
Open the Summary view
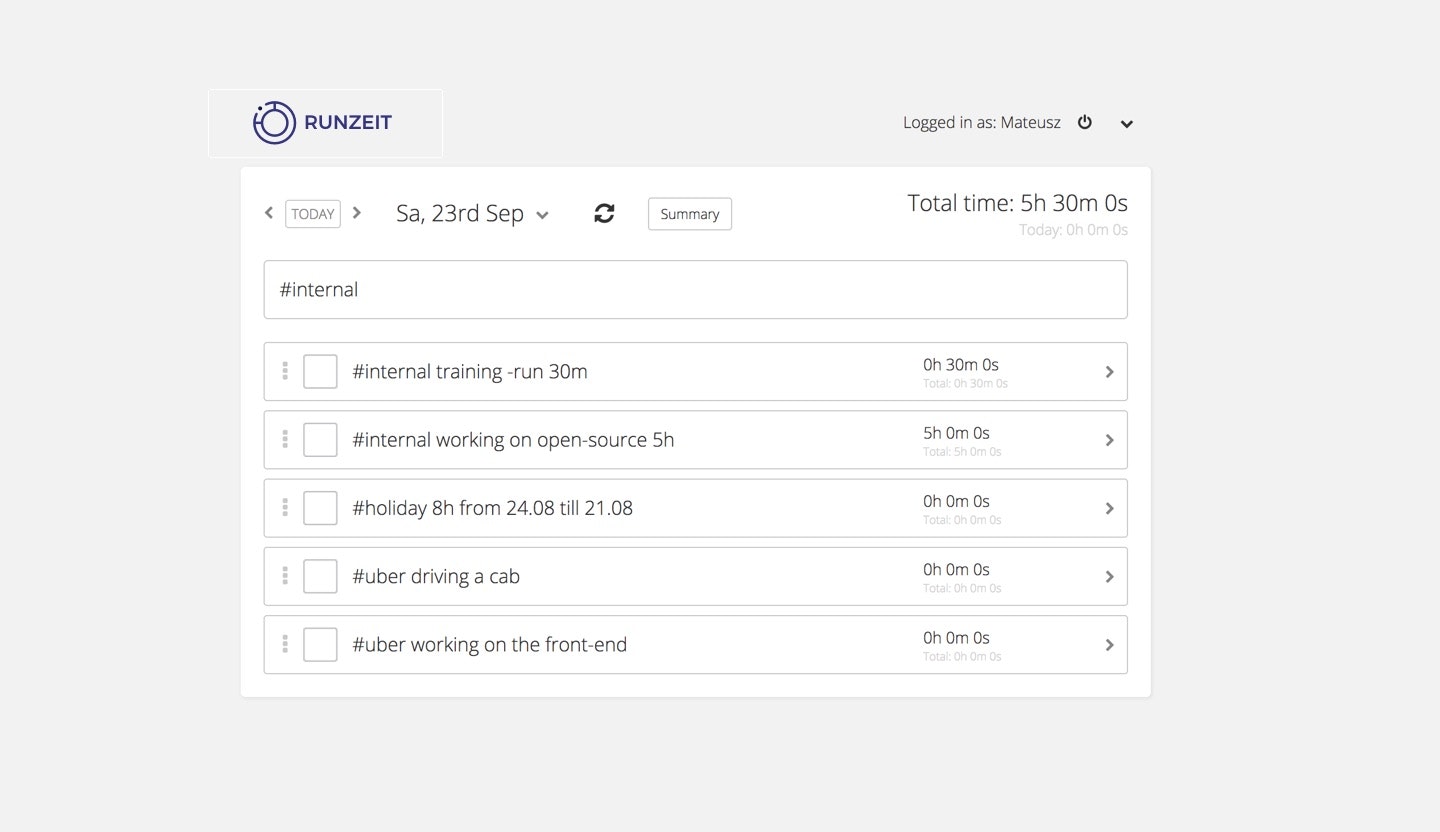690,214
